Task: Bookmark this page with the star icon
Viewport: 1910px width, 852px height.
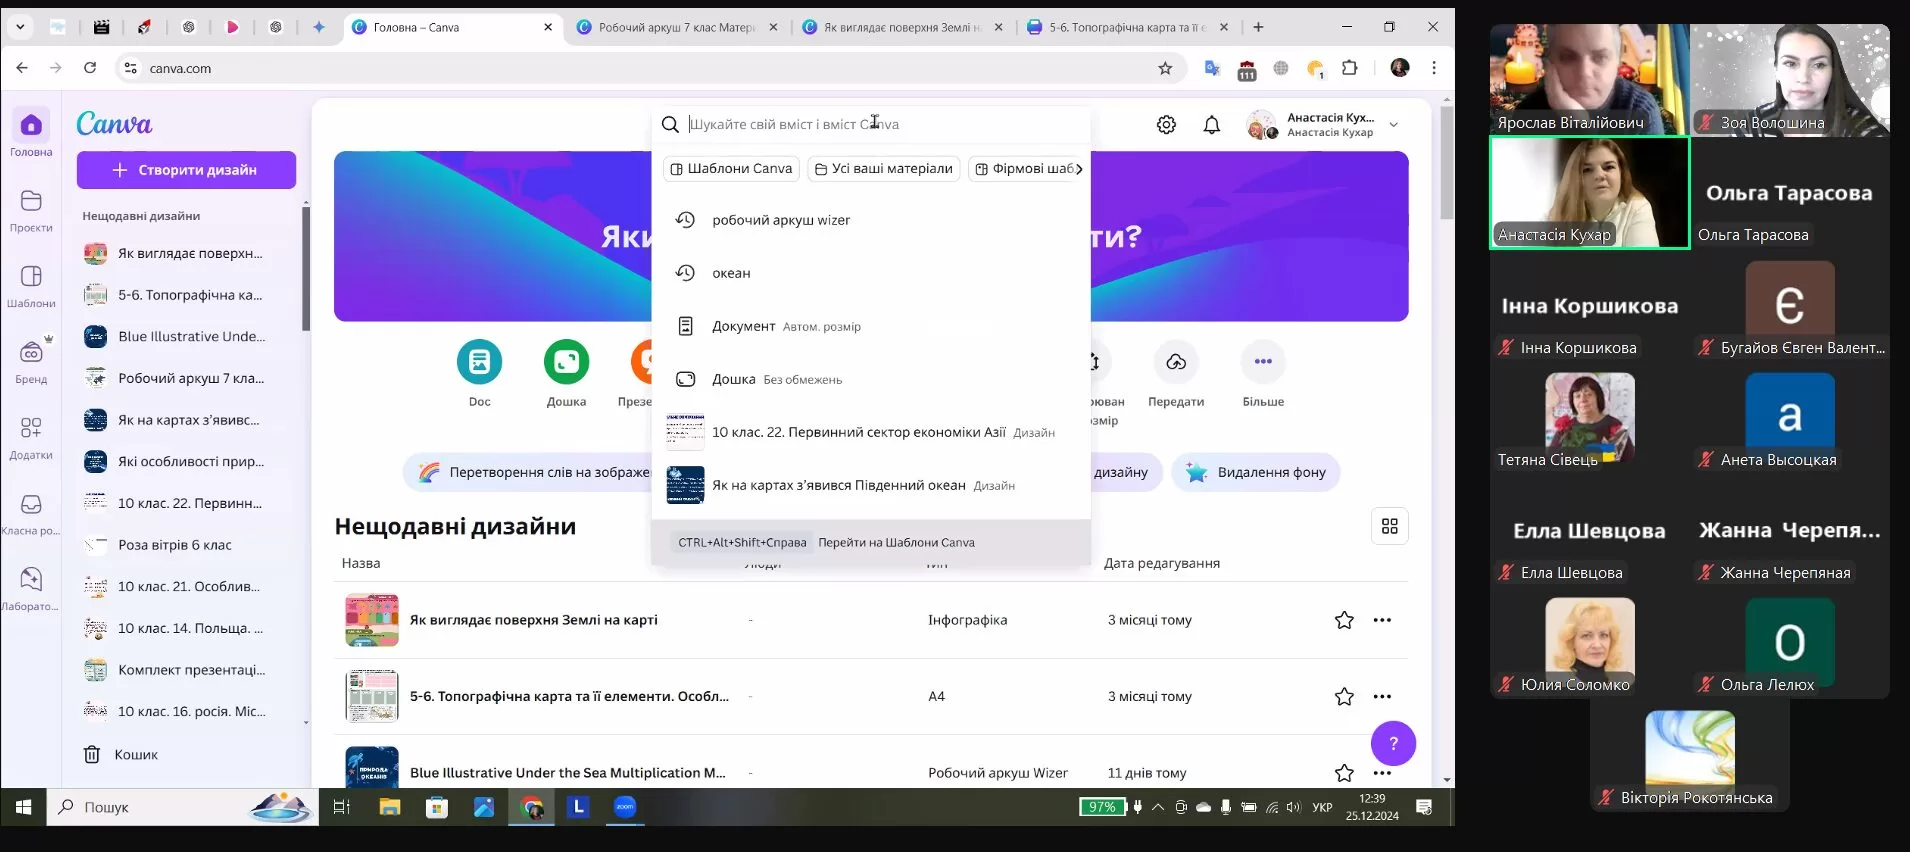Action: (1165, 68)
